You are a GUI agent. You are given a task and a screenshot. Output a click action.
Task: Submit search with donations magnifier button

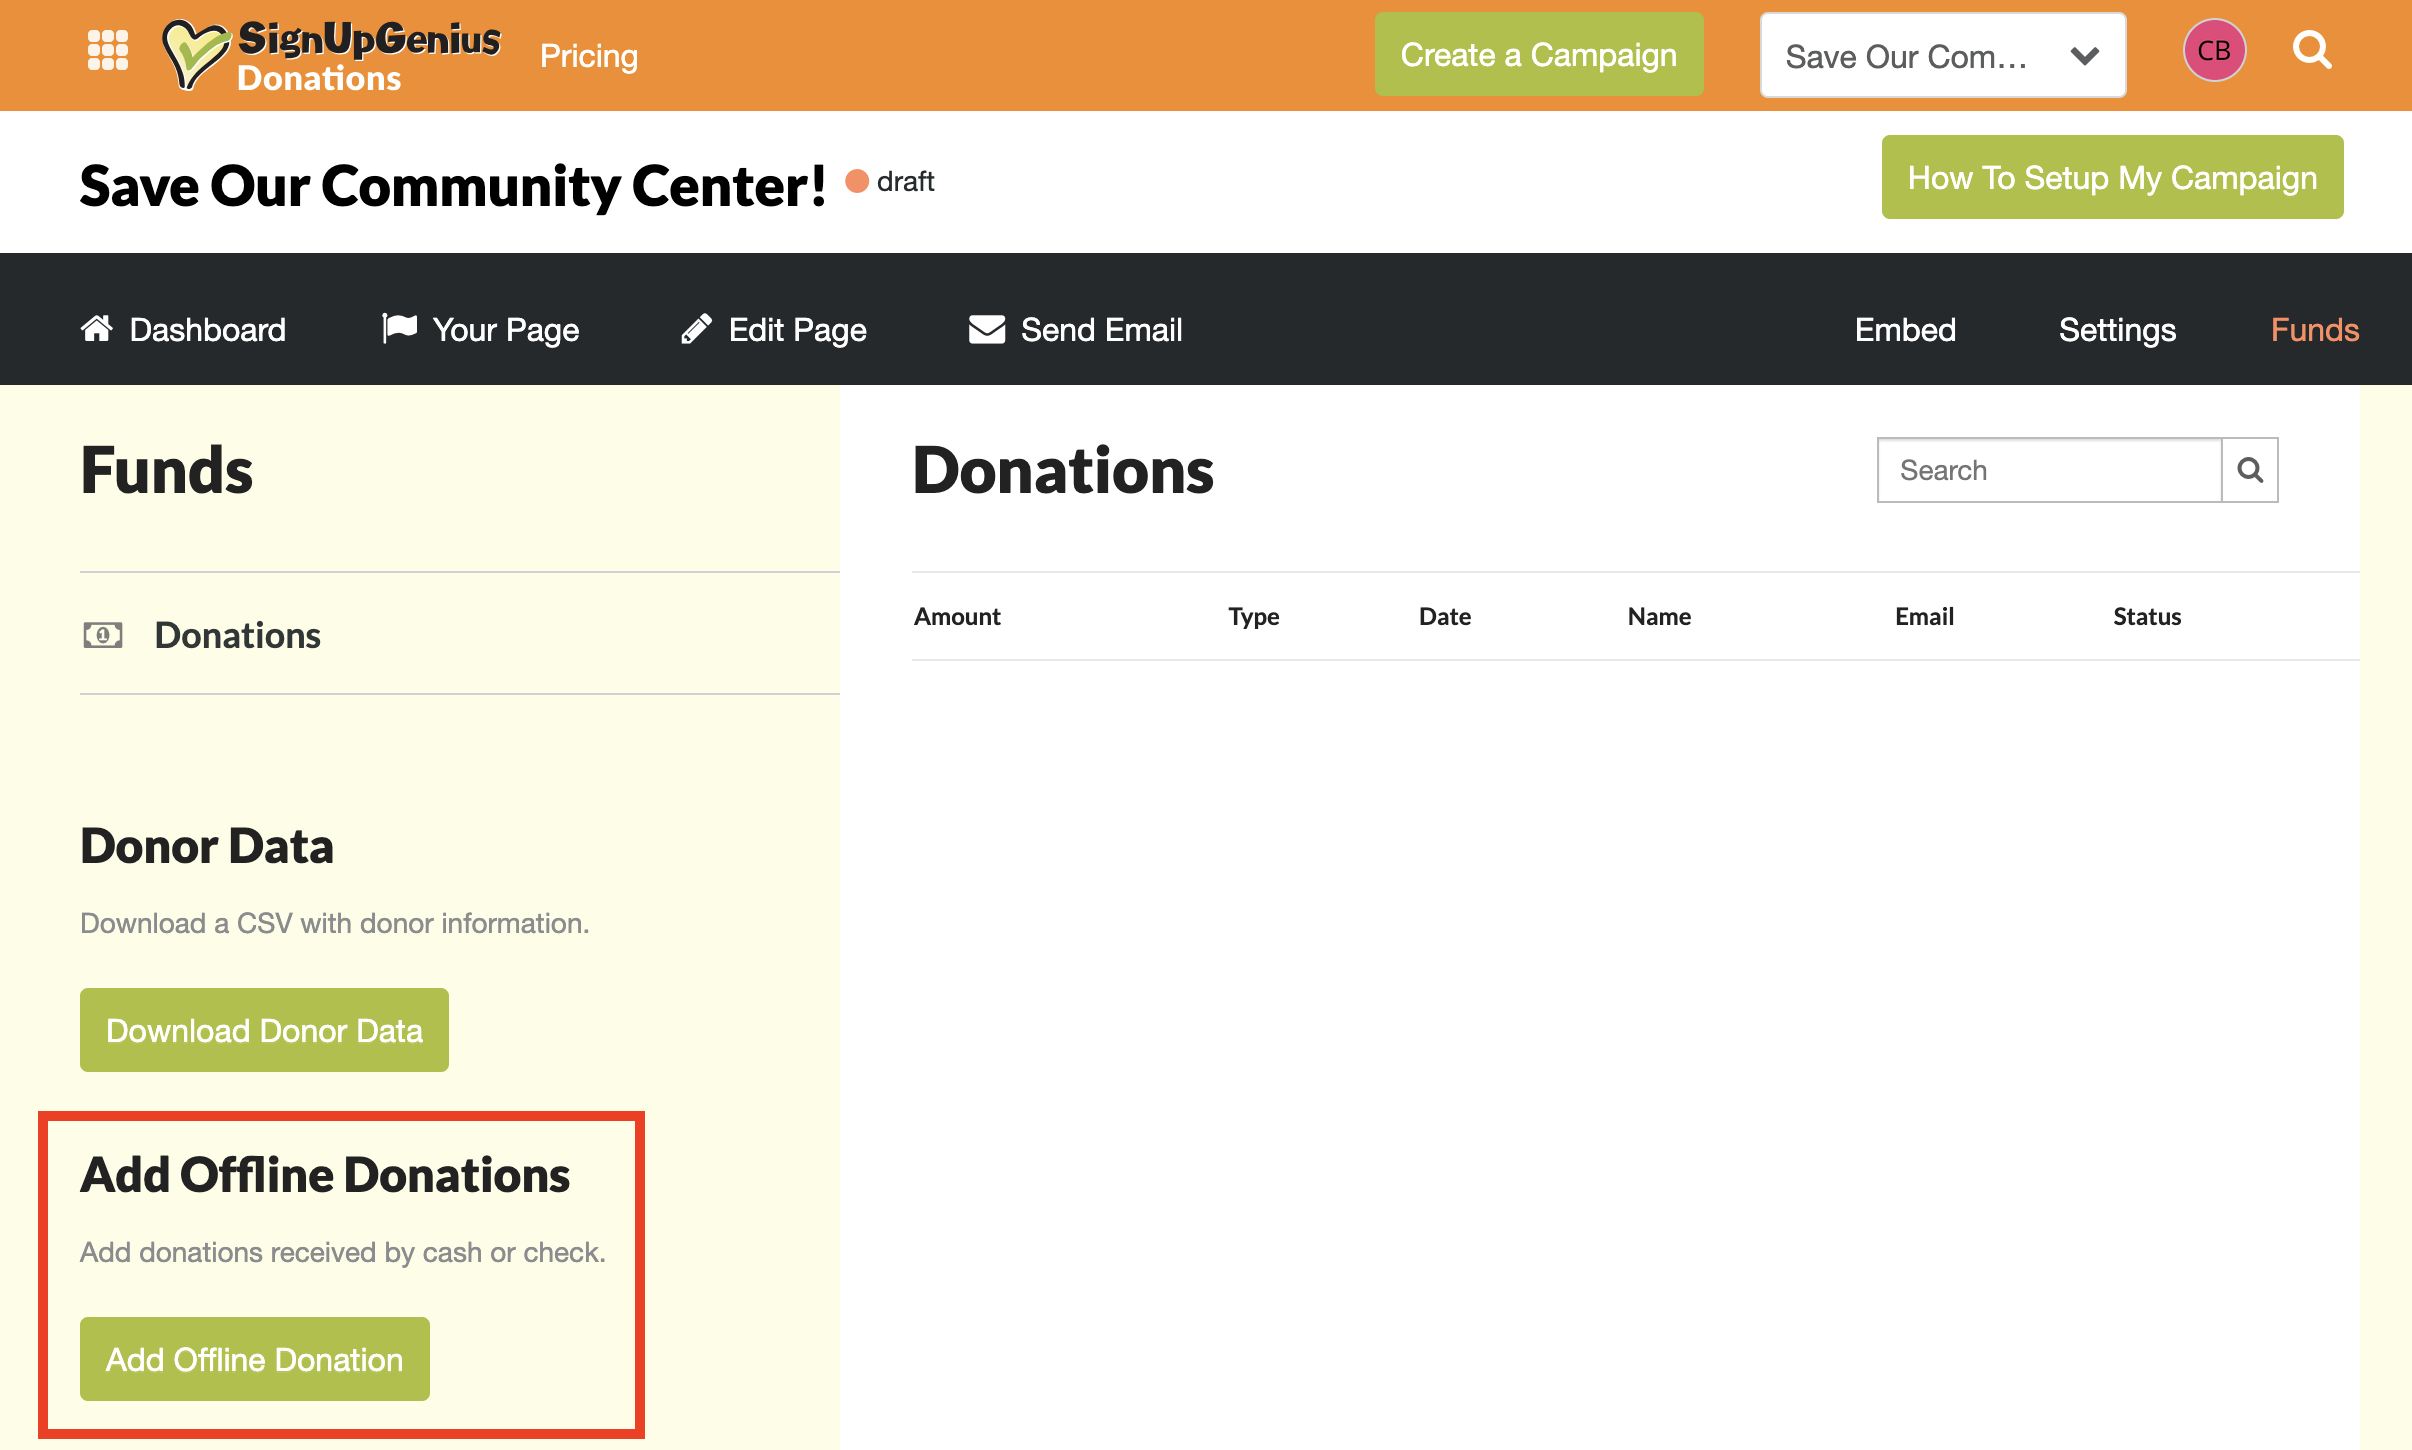[x=2249, y=470]
